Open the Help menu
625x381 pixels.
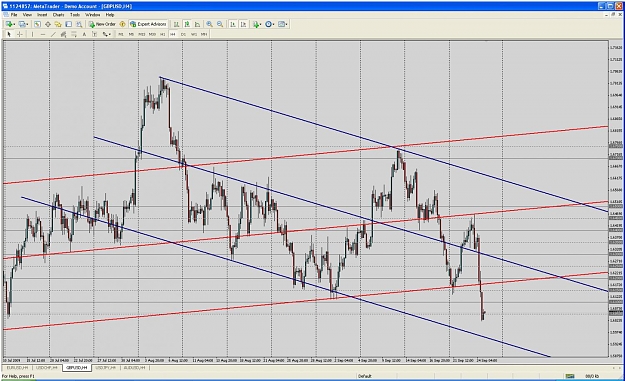pyautogui.click(x=110, y=14)
